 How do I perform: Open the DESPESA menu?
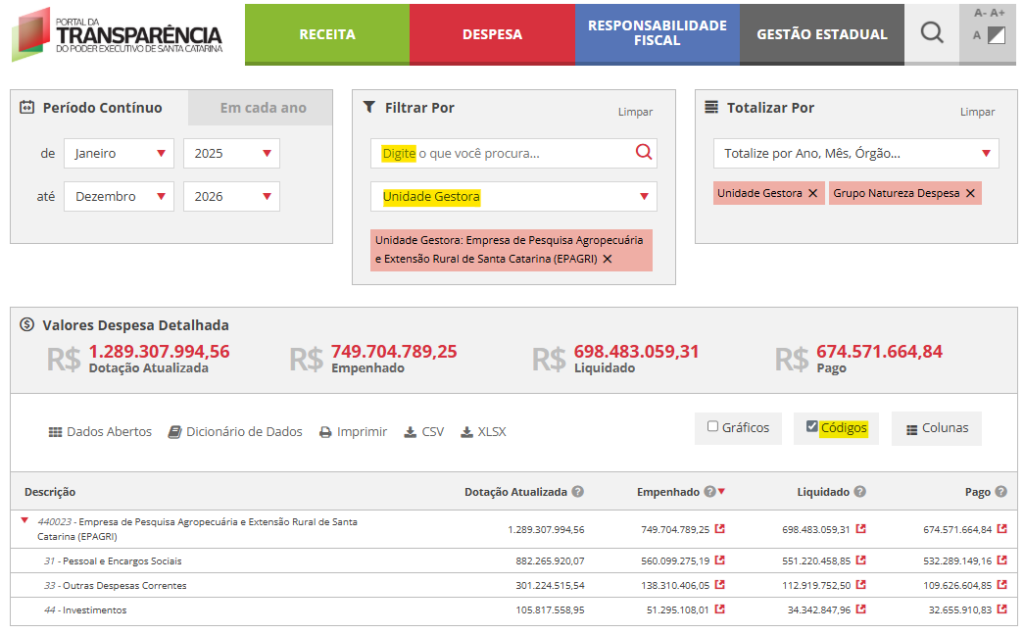[492, 34]
